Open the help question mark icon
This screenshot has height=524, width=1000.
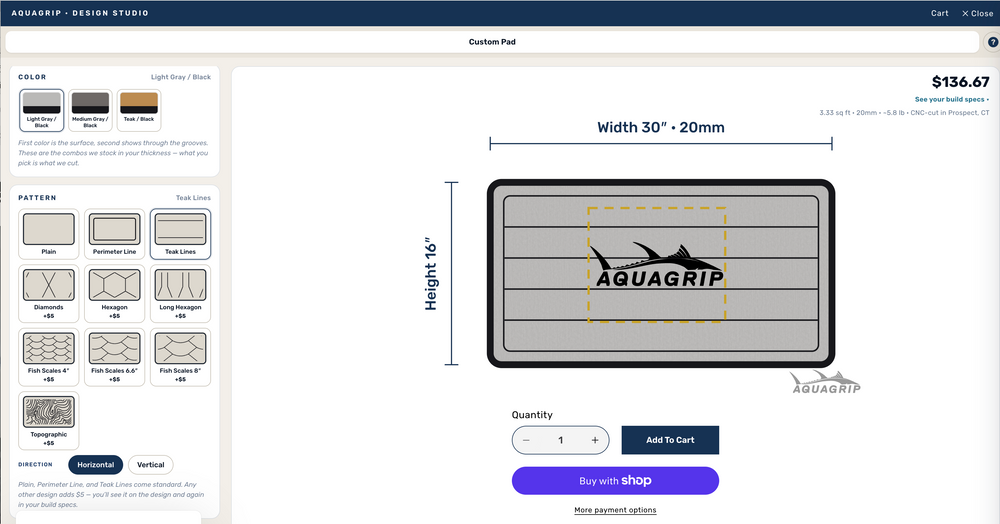click(x=992, y=42)
